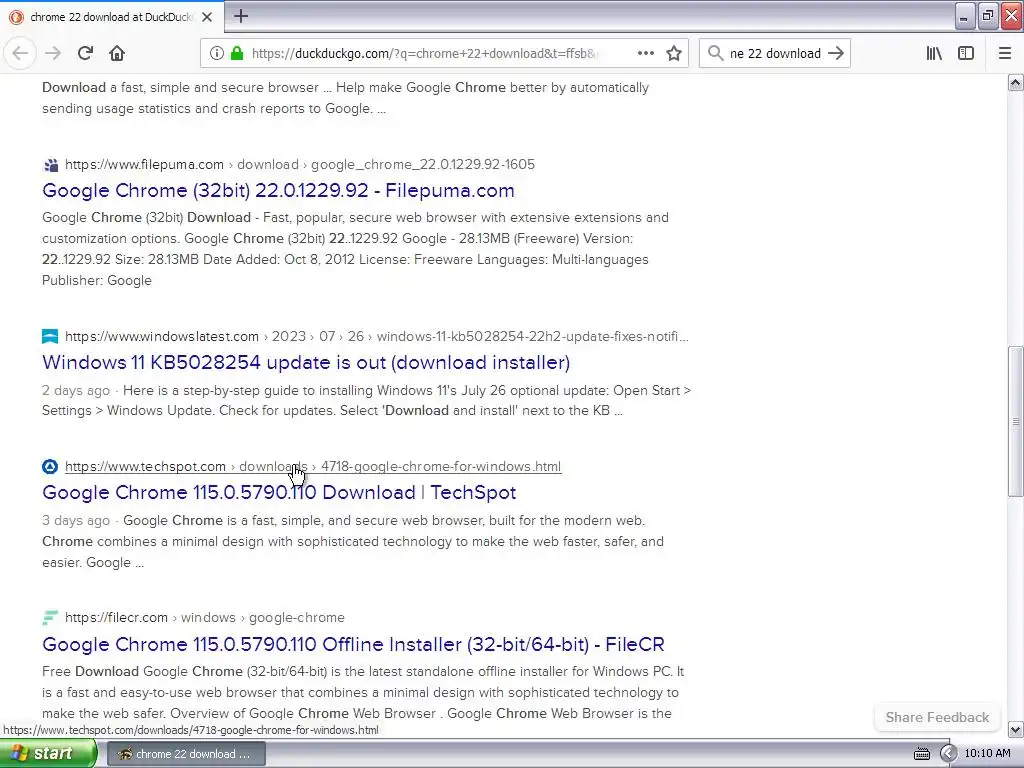Expand hidden system tray icons arrow

point(948,754)
